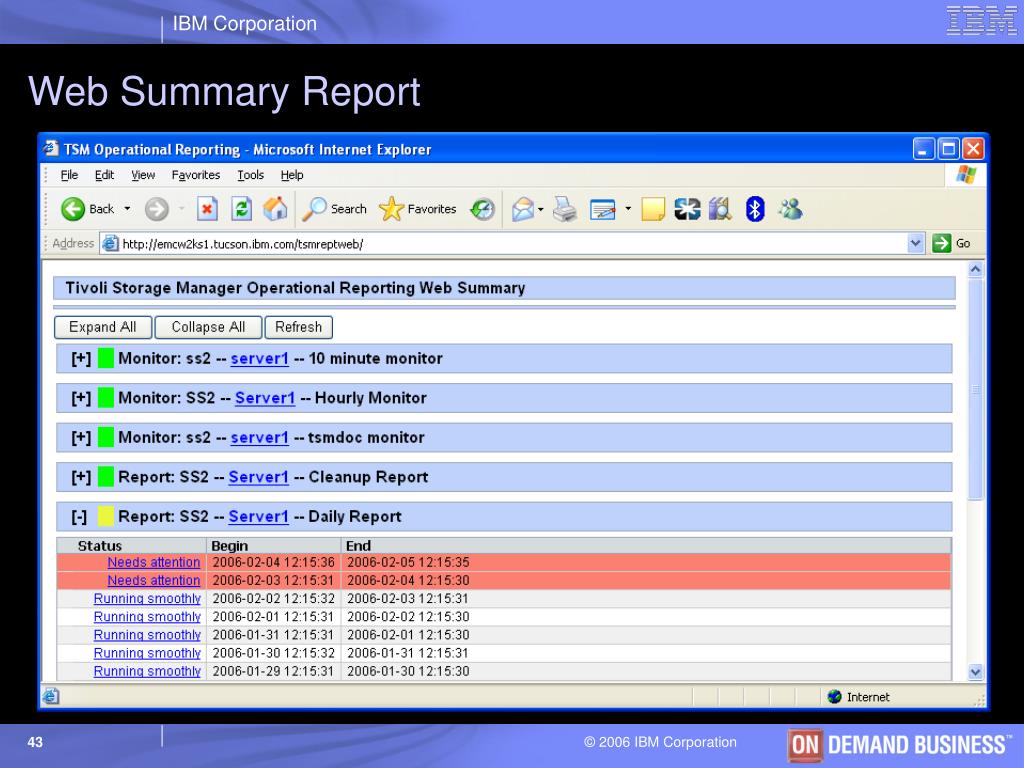Viewport: 1024px width, 768px height.
Task: Click the vertical scrollbar up arrow
Action: 975,269
